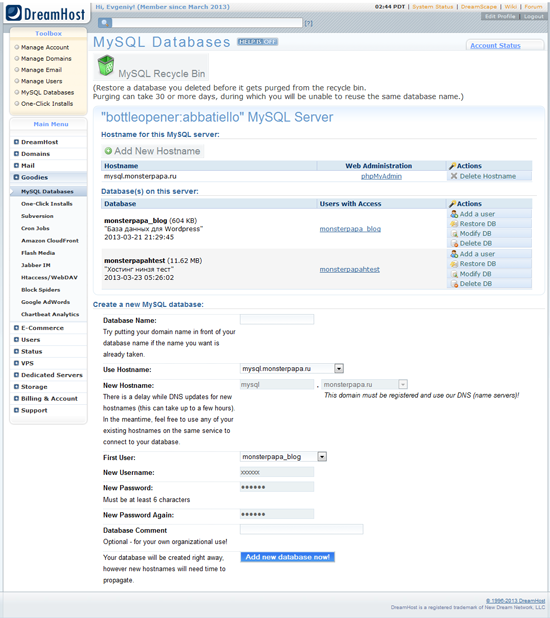Click the search help [?] link
Screen dimensions: 550x618
308,23
